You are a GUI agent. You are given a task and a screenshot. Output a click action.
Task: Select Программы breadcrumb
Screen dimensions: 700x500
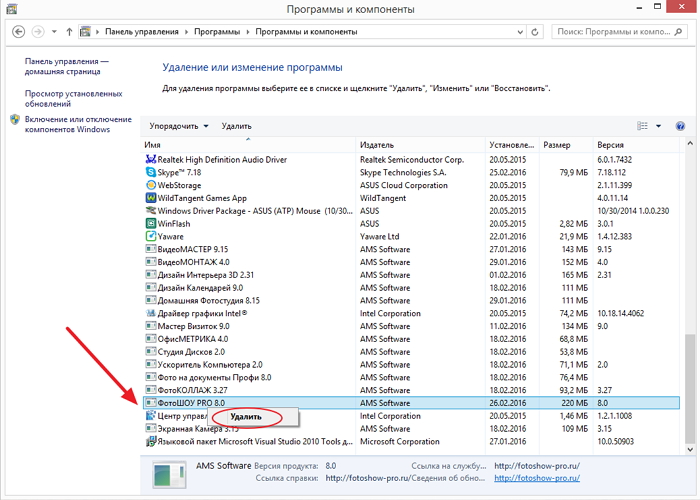217,32
